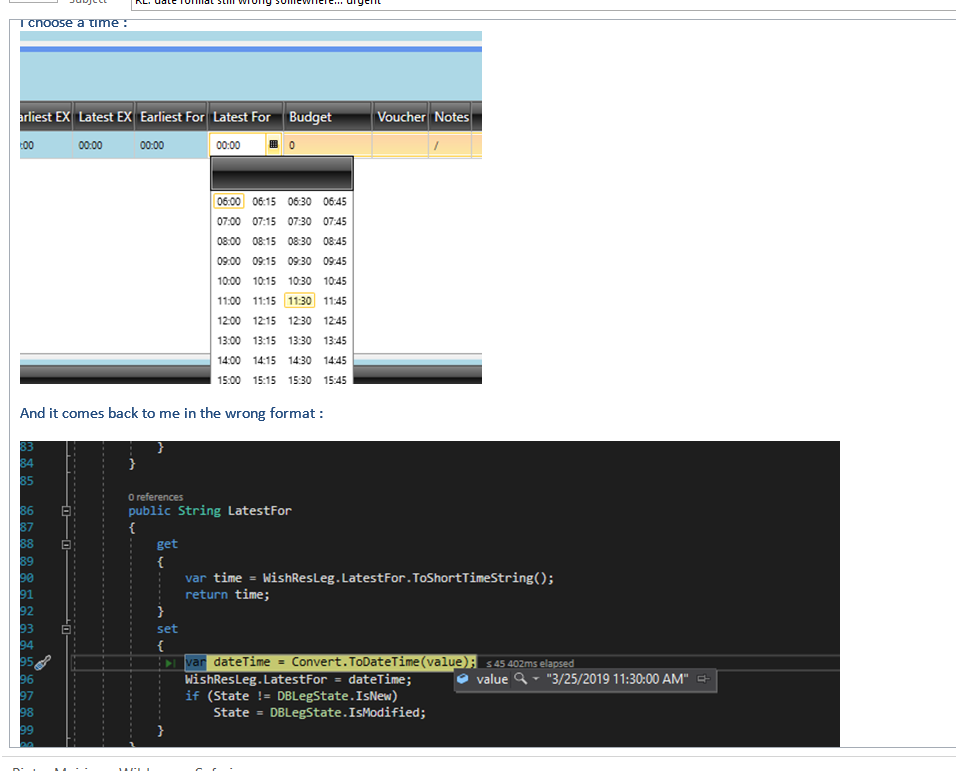Image resolution: width=956 pixels, height=771 pixels.
Task: Click the 'return time;' statement
Action: click(x=227, y=594)
